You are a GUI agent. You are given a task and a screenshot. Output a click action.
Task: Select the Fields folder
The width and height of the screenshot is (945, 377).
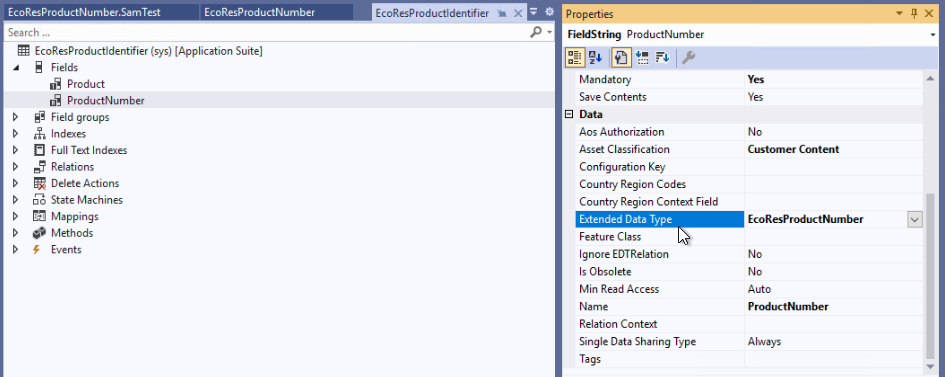pyautogui.click(x=64, y=67)
